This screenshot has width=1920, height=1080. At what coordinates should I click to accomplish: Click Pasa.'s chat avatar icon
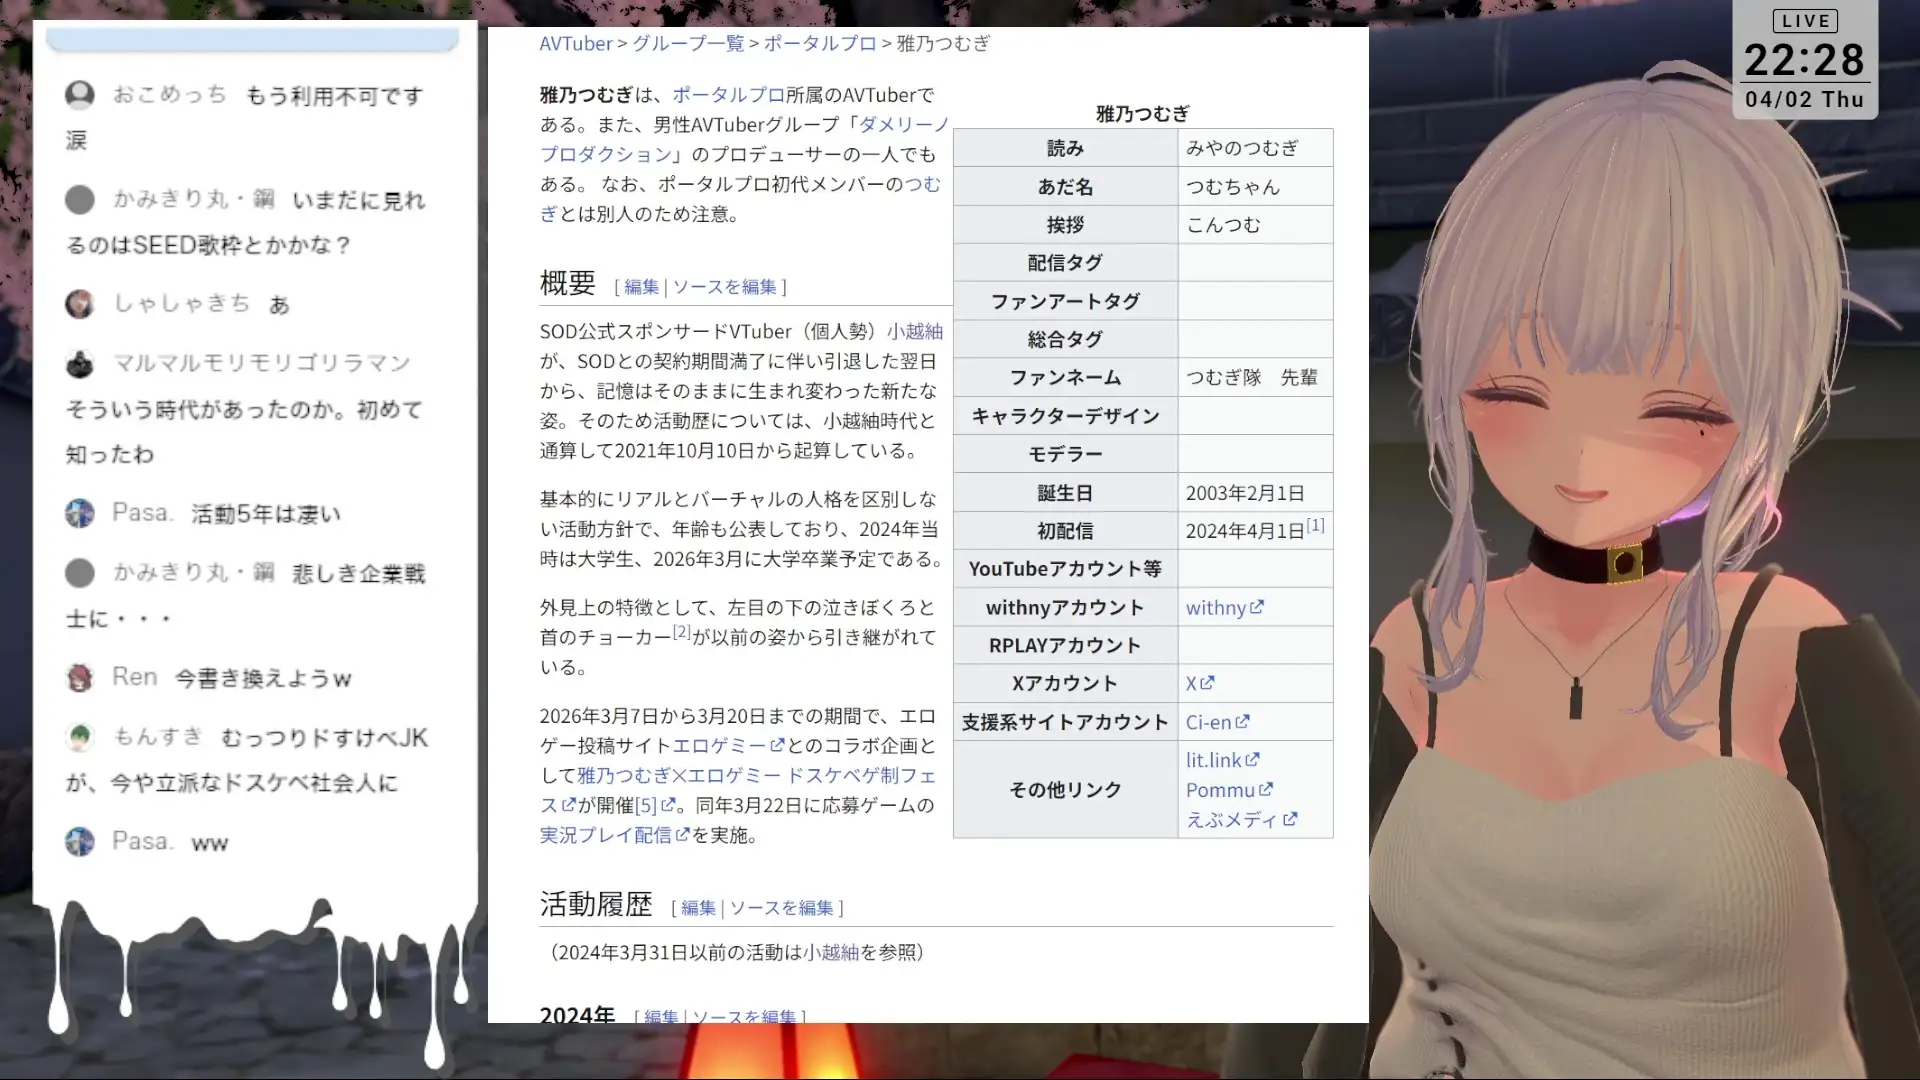[x=81, y=512]
